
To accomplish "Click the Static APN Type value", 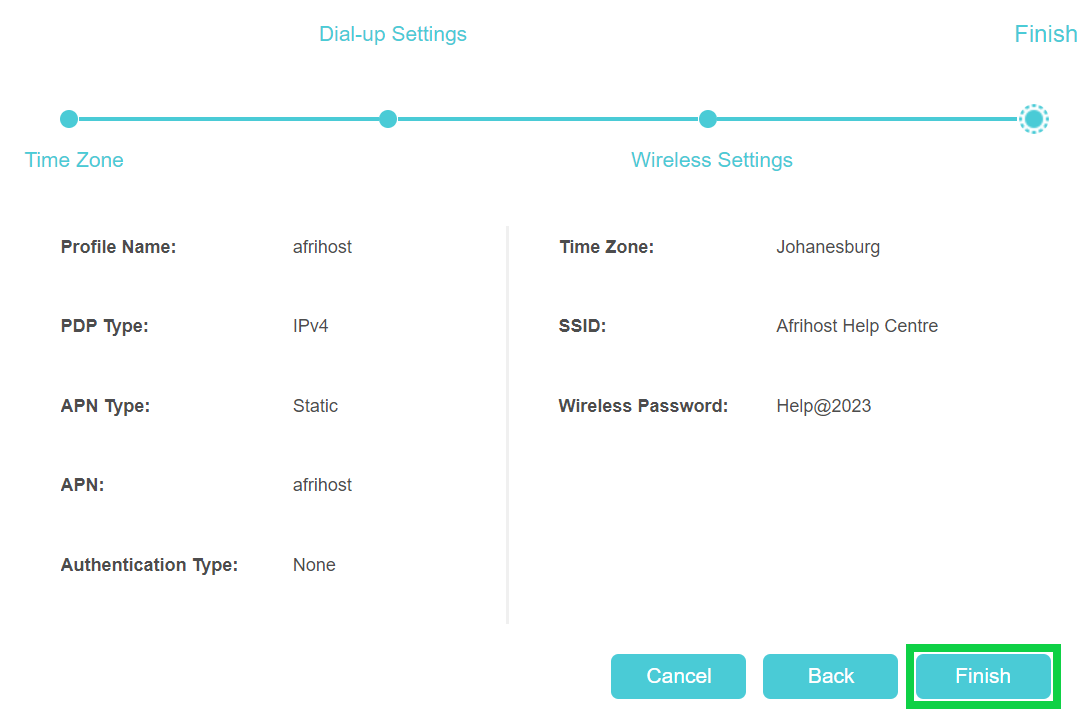I will pos(315,406).
